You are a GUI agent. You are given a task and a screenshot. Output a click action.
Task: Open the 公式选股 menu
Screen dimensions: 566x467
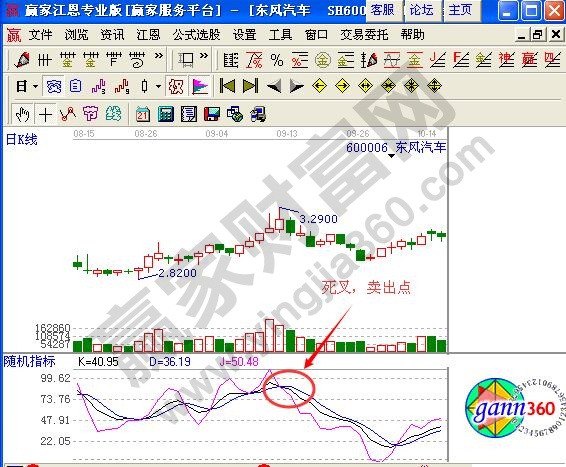click(196, 35)
